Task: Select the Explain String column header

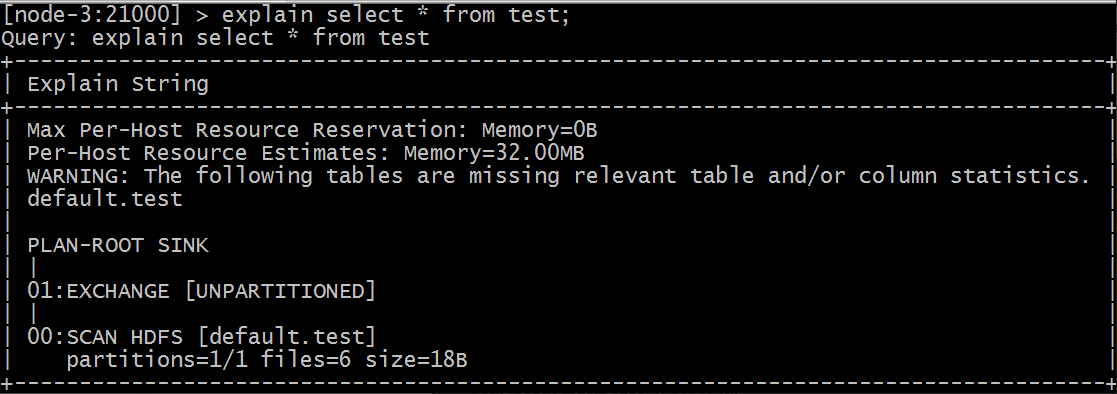Action: point(118,84)
